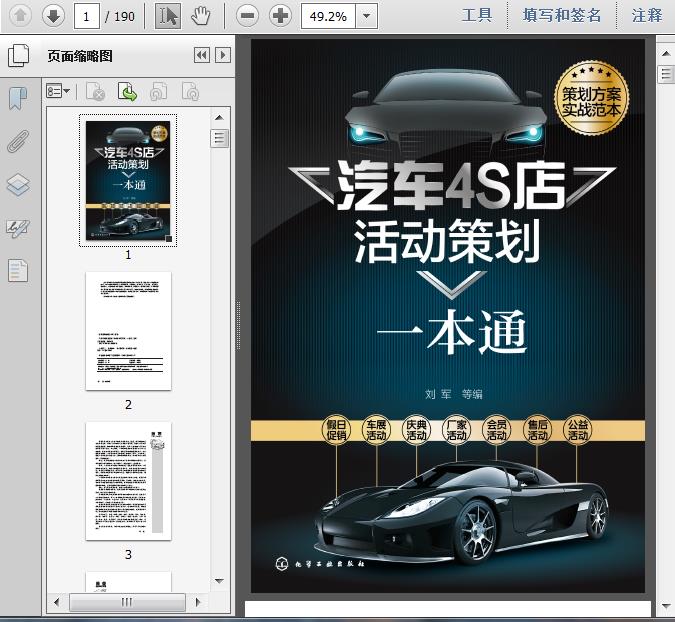Click the thumbnails horizontal scrollbar handle
The height and width of the screenshot is (622, 675).
(127, 602)
